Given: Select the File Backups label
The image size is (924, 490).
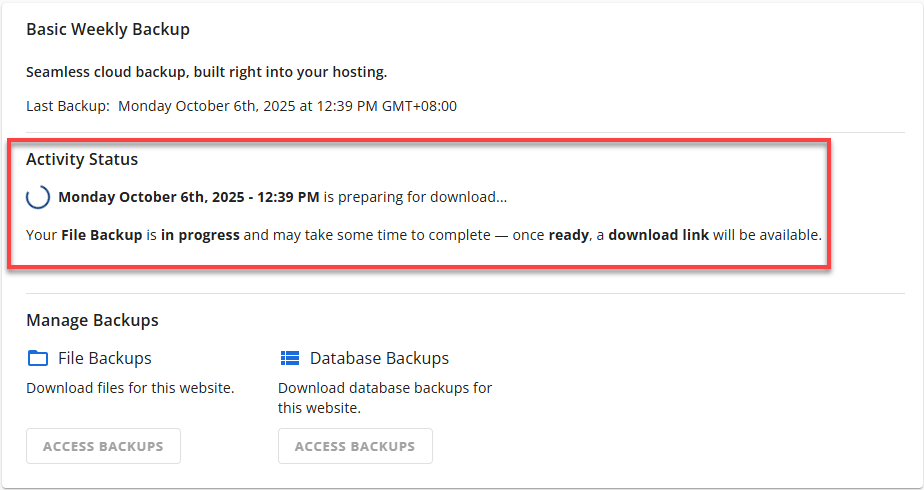Looking at the screenshot, I should (x=105, y=358).
